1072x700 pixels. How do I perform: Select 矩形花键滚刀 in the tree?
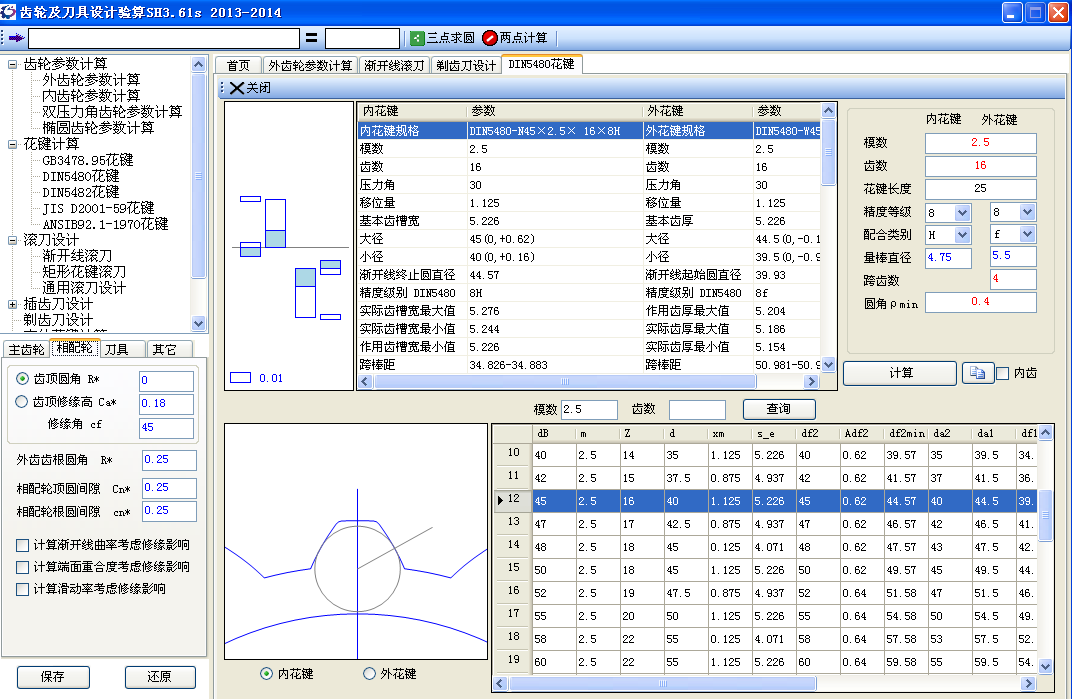pyautogui.click(x=84, y=272)
